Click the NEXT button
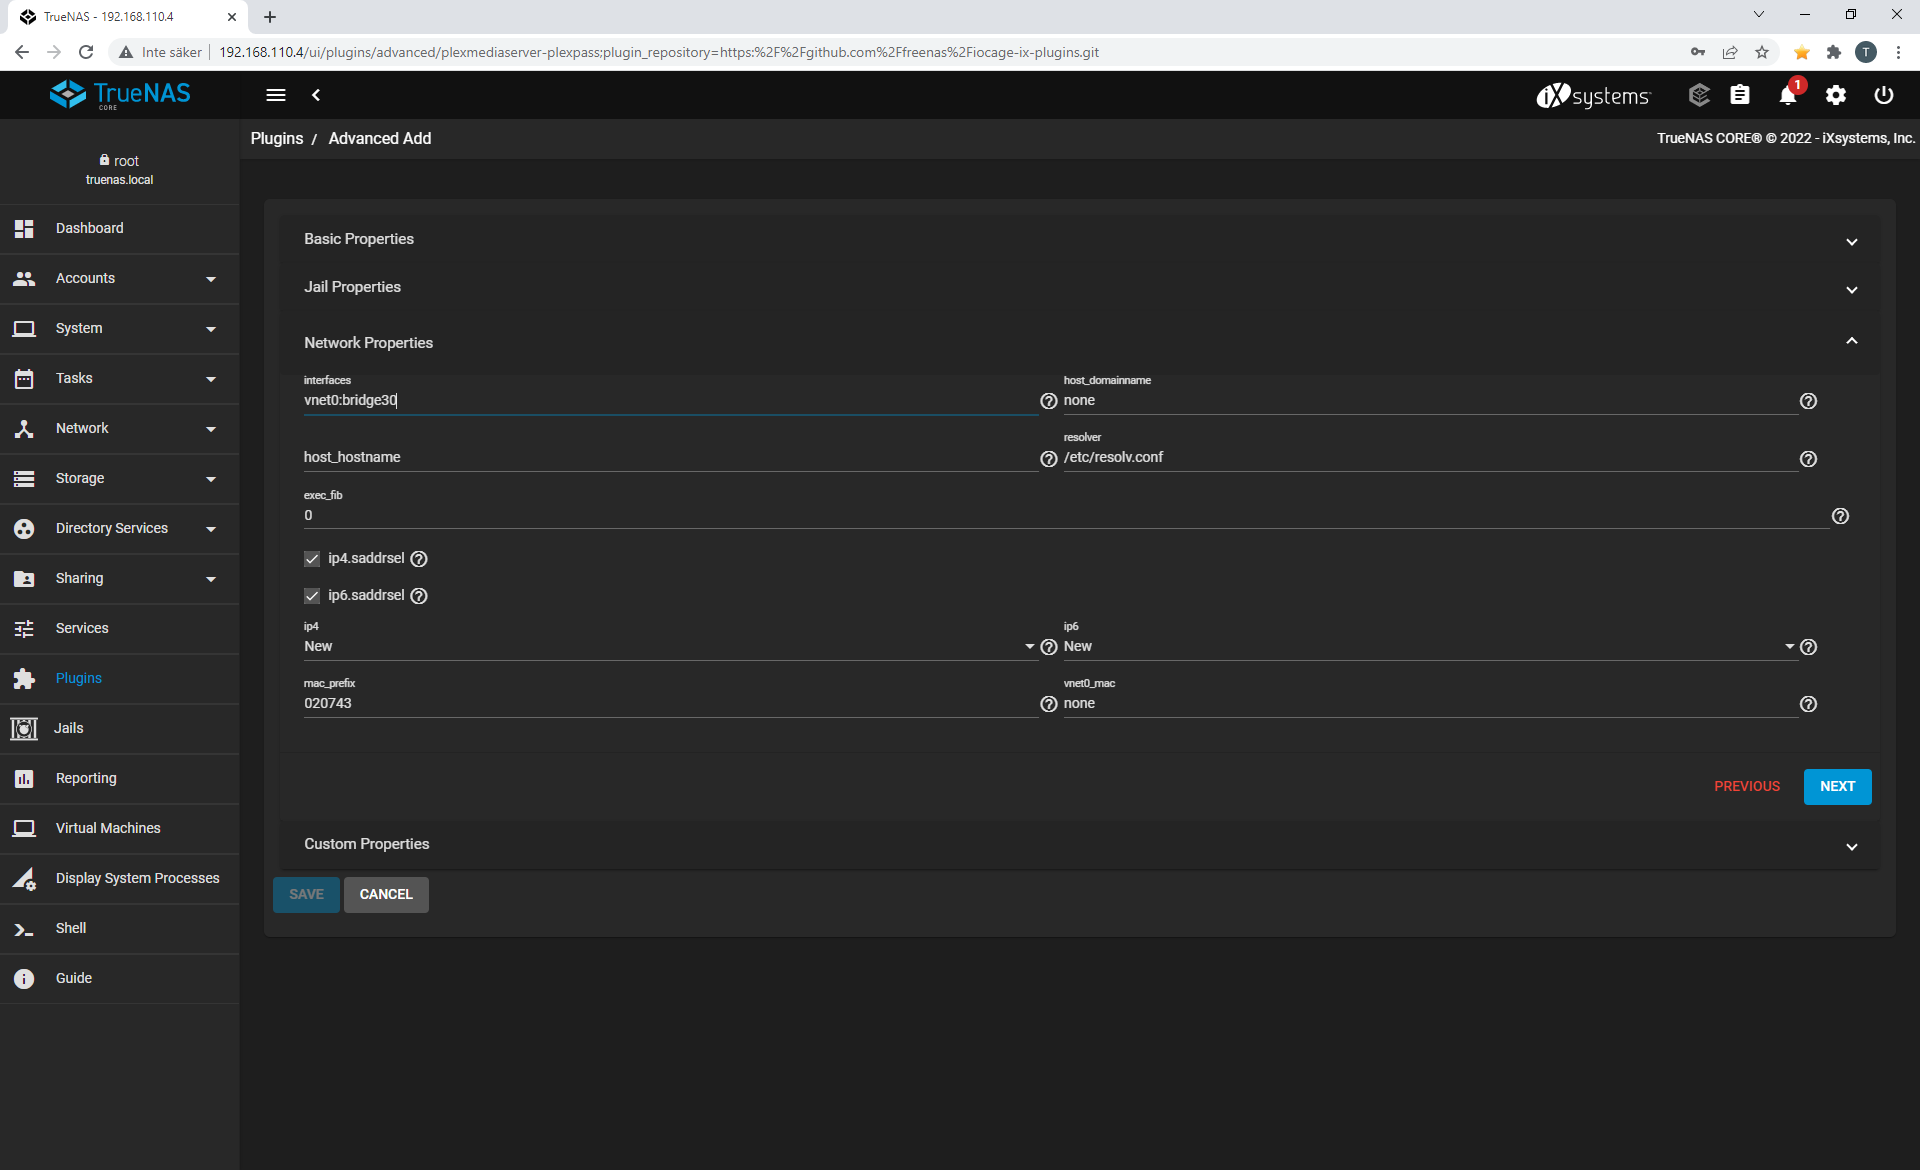 coord(1837,787)
